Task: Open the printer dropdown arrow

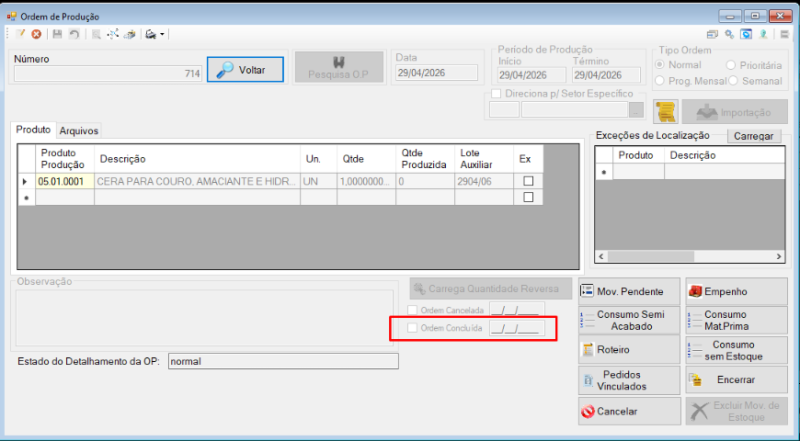Action: point(162,34)
